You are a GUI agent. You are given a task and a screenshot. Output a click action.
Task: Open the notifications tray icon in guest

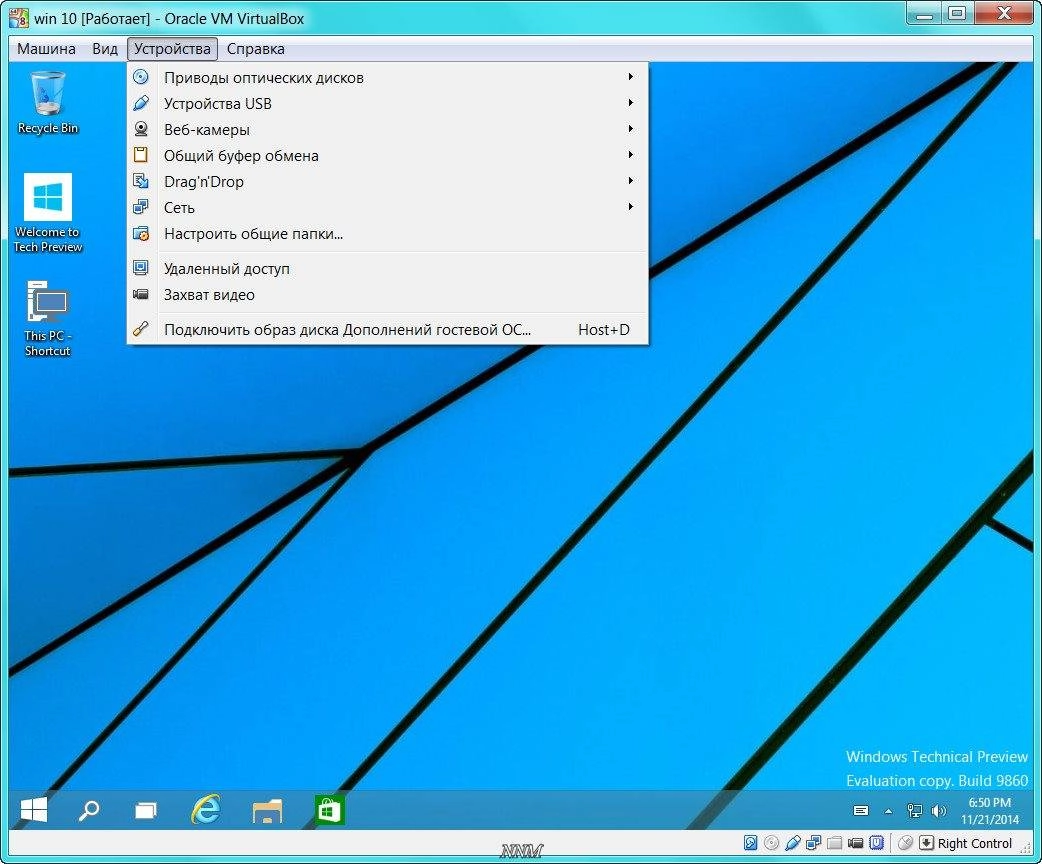pos(861,810)
